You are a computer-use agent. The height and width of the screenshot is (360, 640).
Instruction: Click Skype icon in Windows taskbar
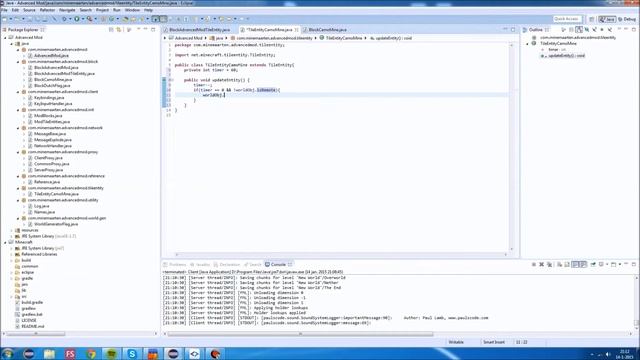[132, 353]
